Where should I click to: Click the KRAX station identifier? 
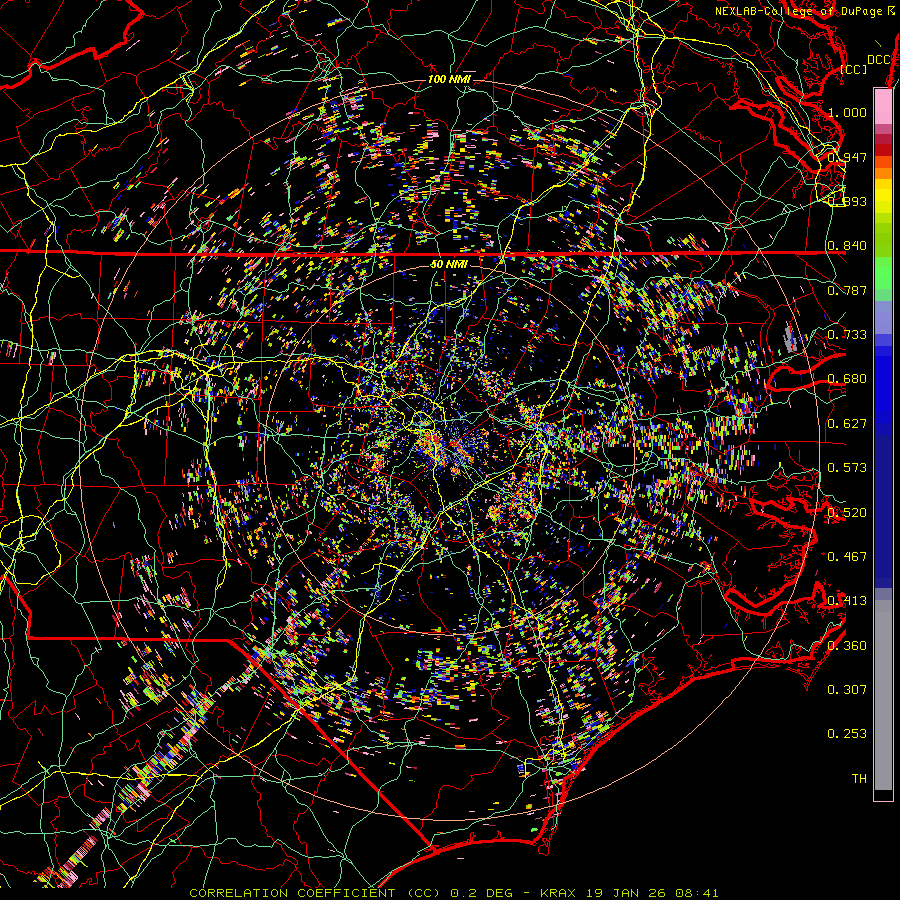tap(560, 893)
